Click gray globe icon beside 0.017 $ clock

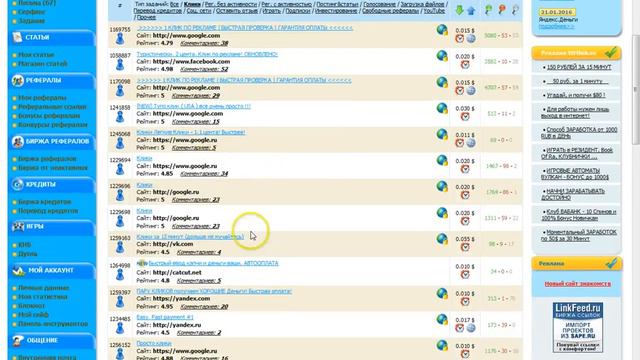(x=471, y=328)
